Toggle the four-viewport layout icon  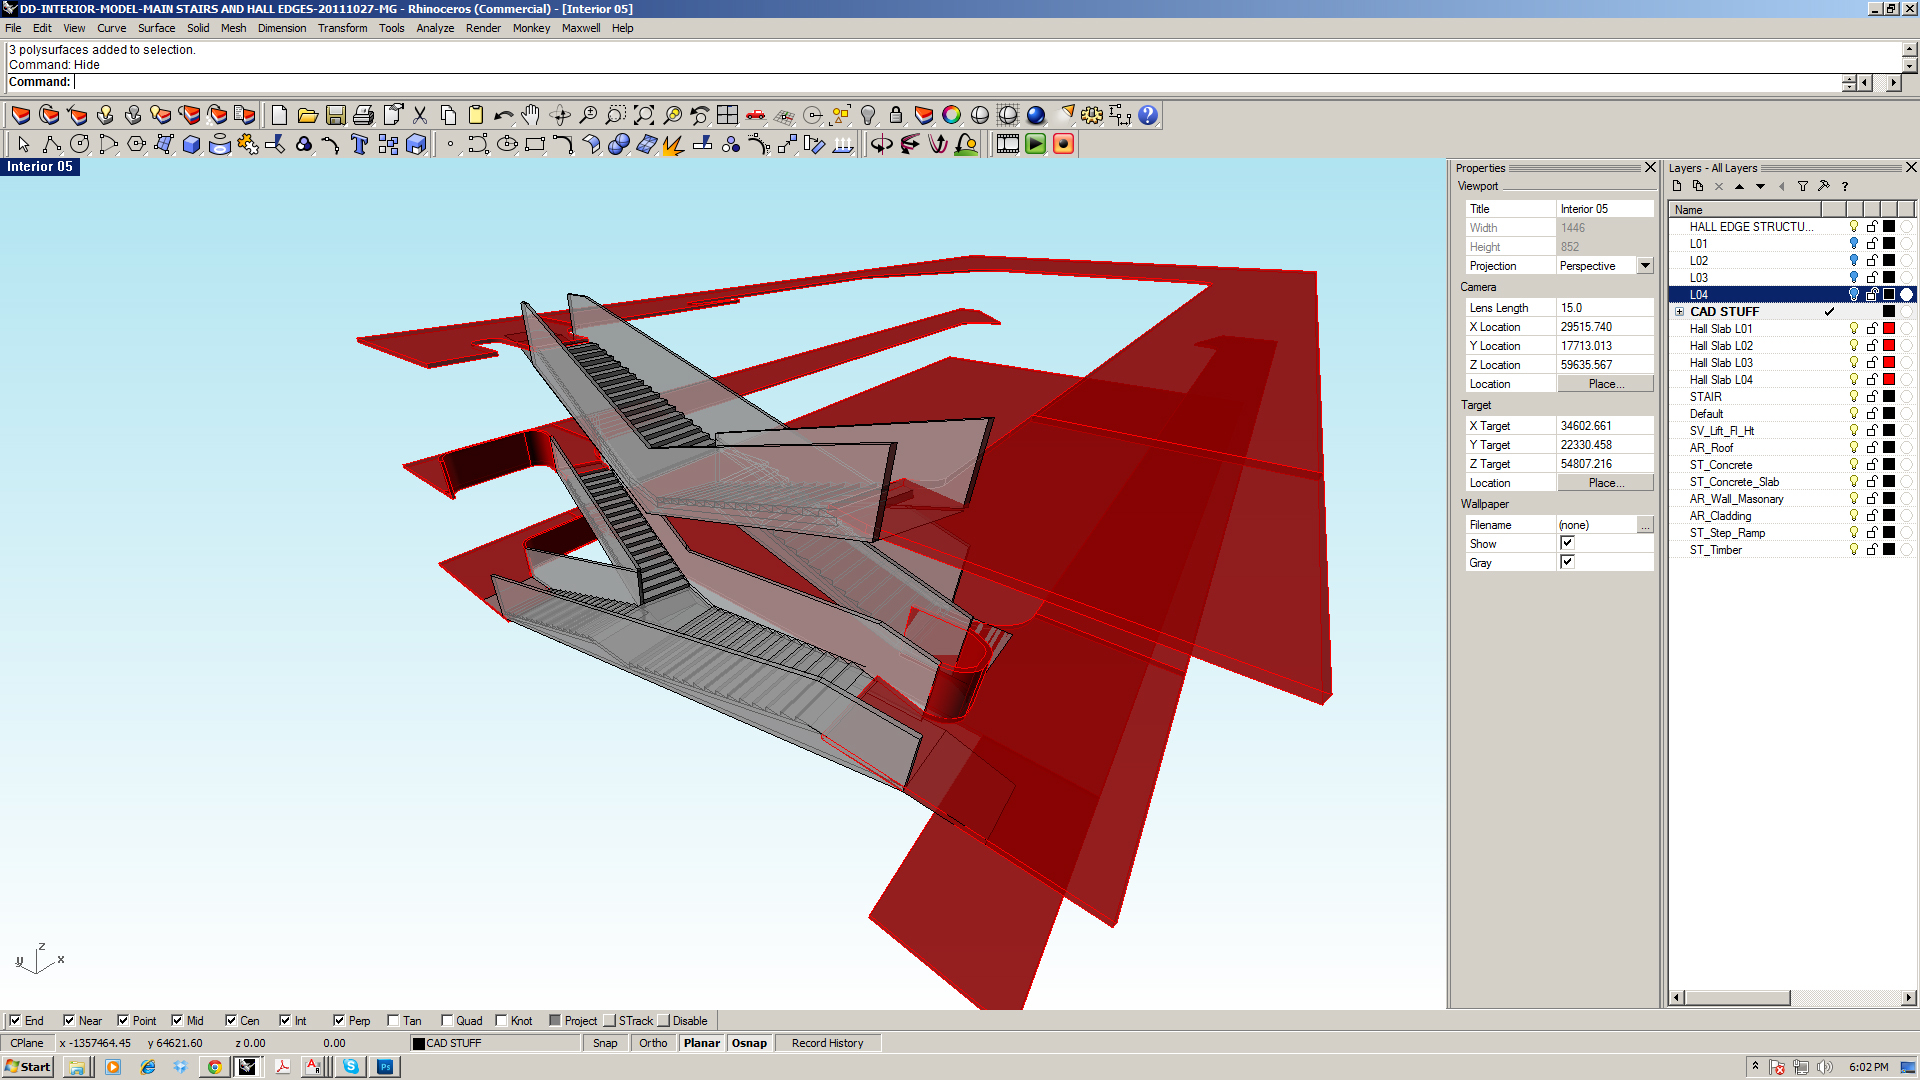point(728,115)
